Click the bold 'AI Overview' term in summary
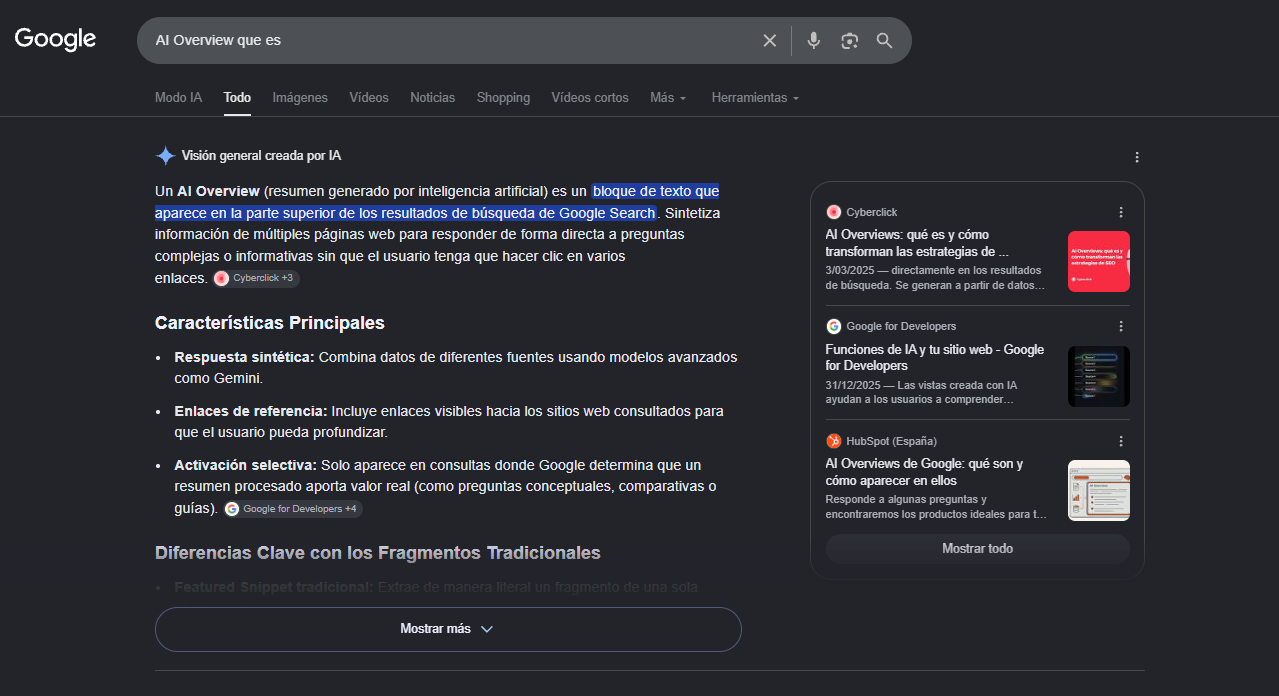Image resolution: width=1279 pixels, height=696 pixels. (x=218, y=191)
